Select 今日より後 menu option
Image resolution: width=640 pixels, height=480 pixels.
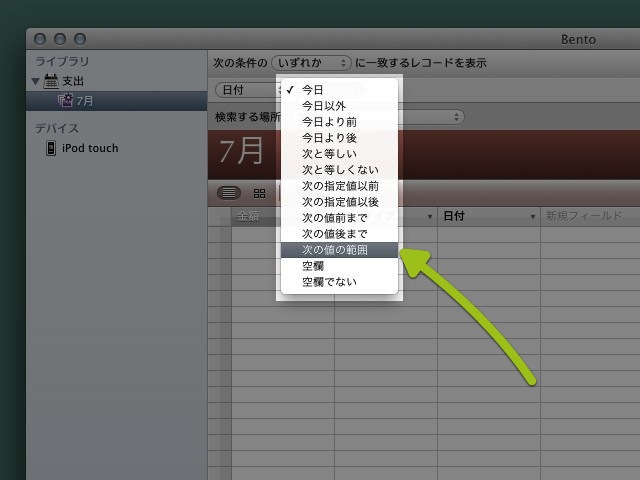click(x=339, y=138)
